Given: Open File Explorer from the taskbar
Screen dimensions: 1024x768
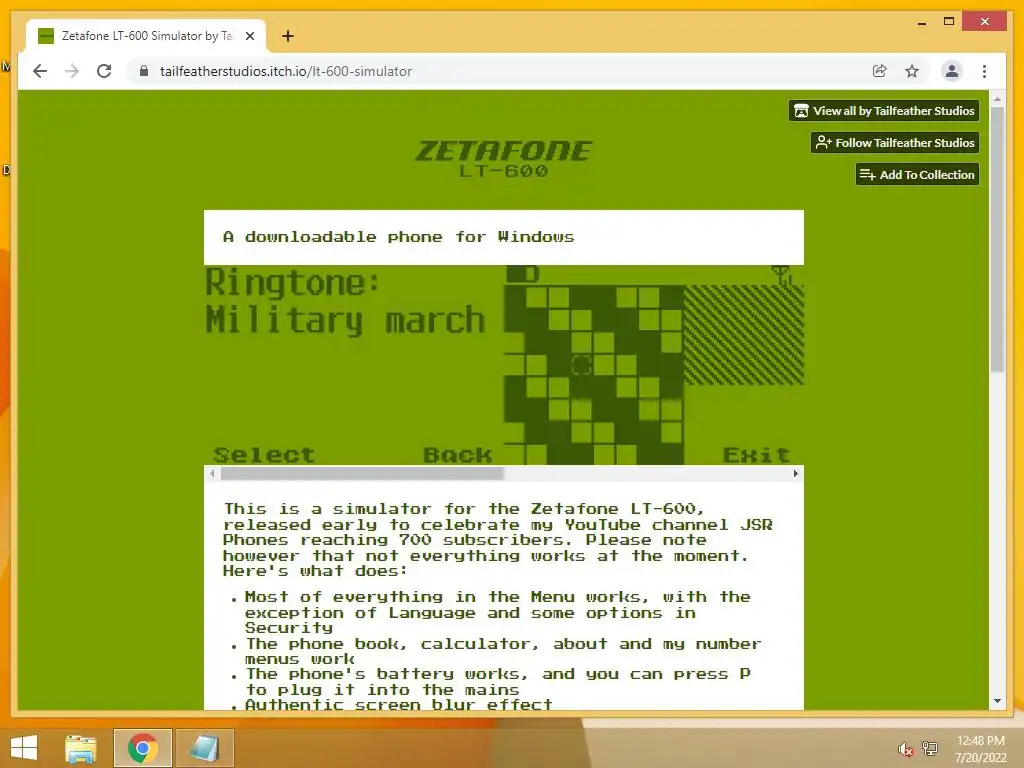Looking at the screenshot, I should [x=81, y=748].
